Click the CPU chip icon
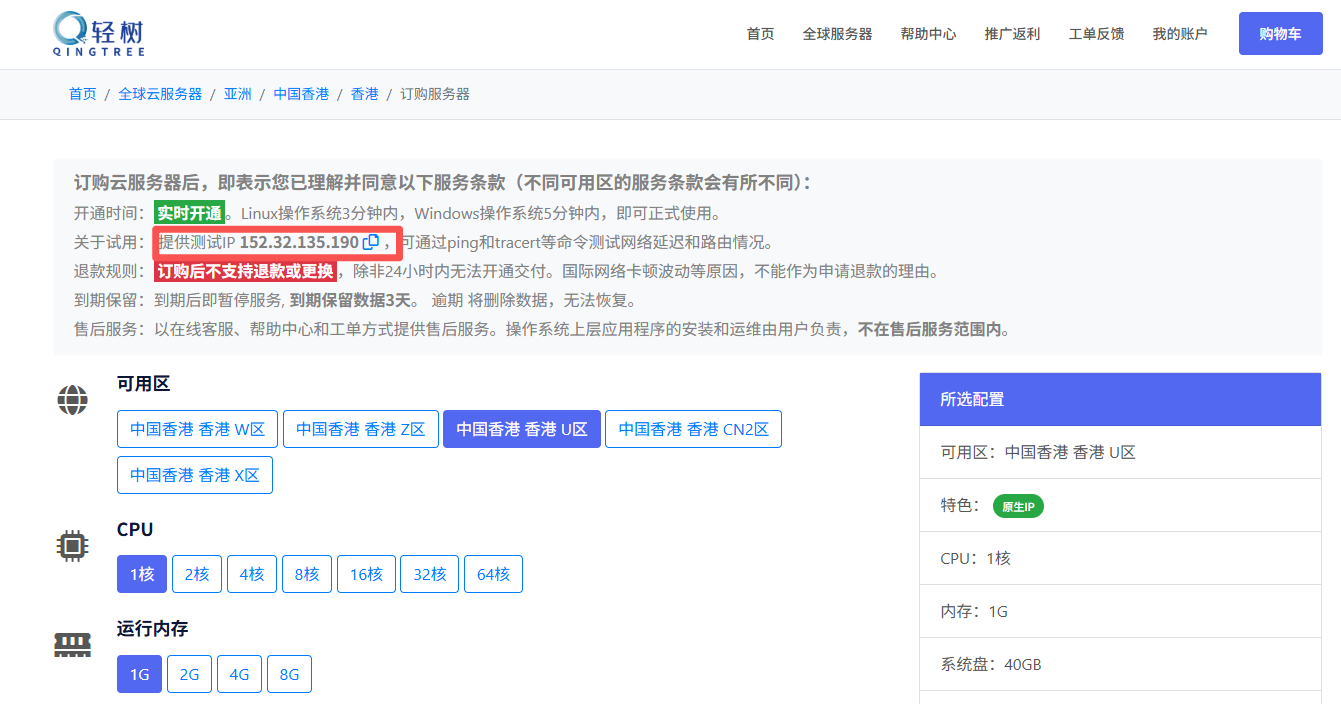This screenshot has height=704, width=1341. tap(72, 546)
